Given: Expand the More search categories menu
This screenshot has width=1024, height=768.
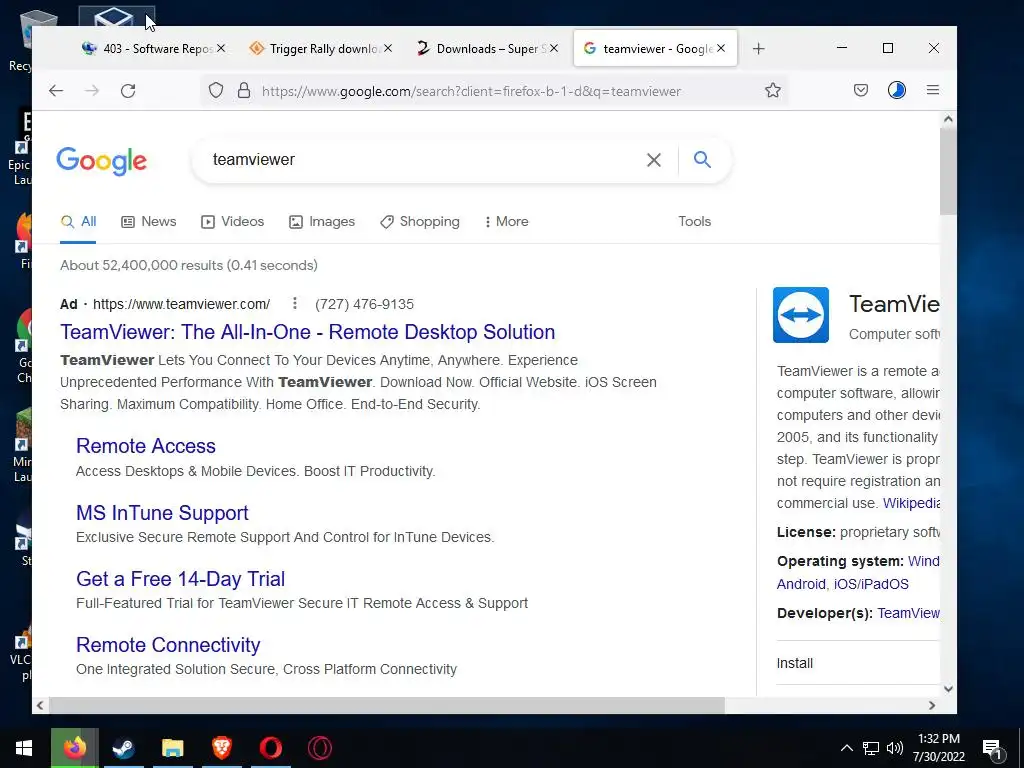Looking at the screenshot, I should (506, 221).
